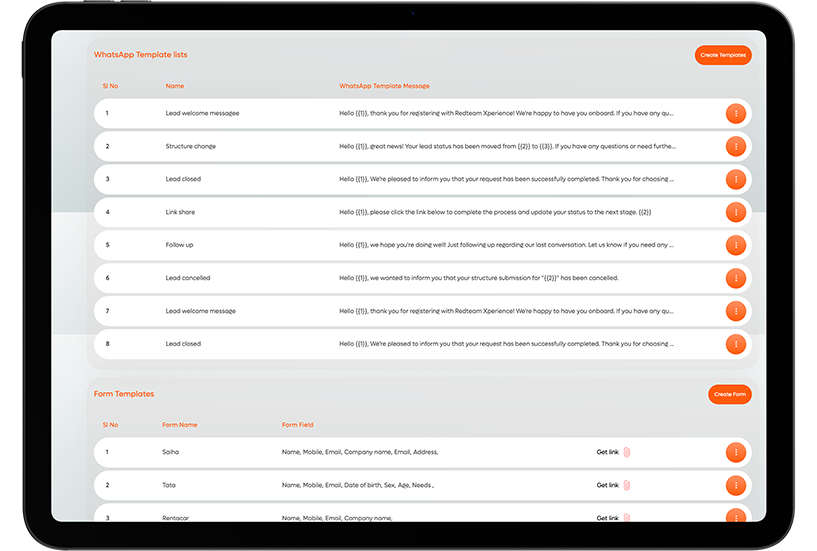Click Sl No header in Form Templates table

click(x=110, y=425)
